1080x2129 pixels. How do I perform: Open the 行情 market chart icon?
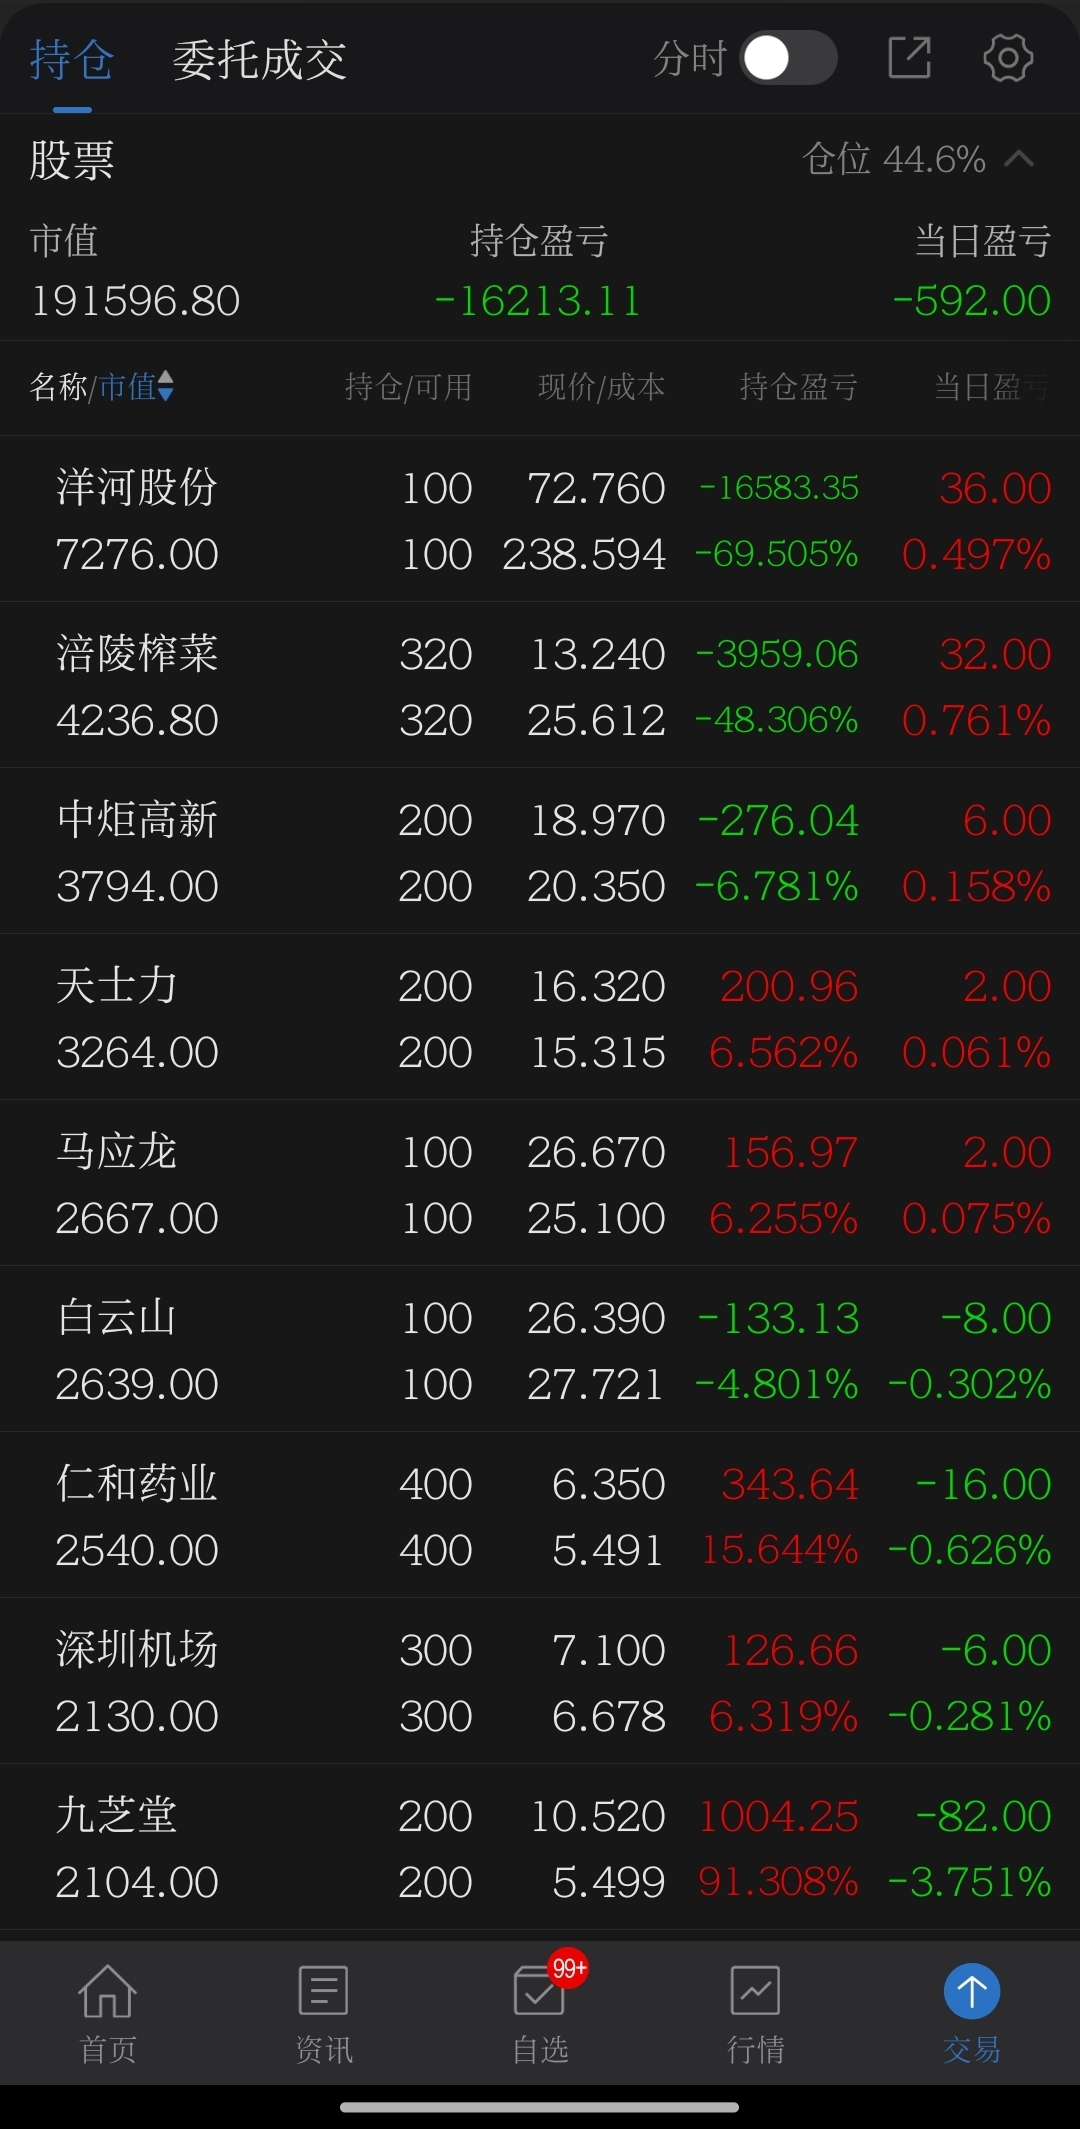[x=756, y=2014]
